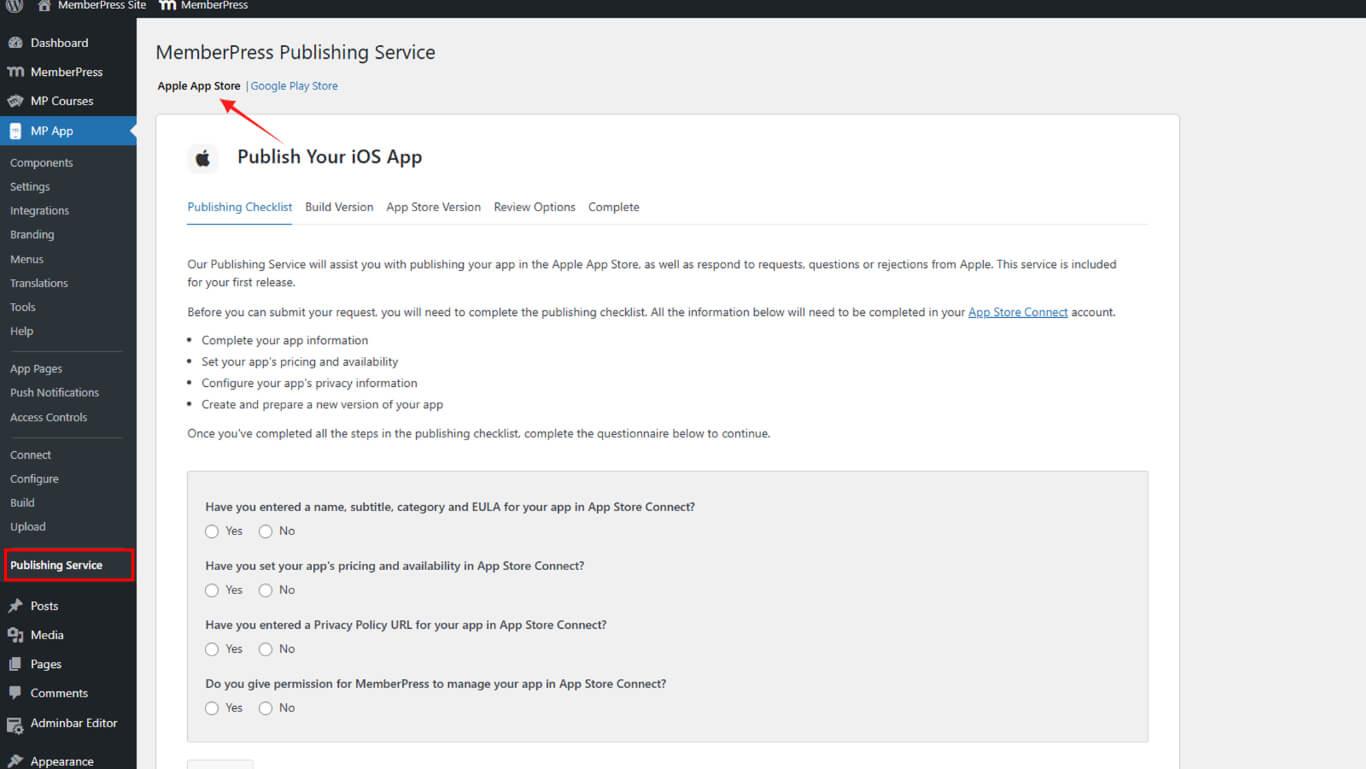Switch to the Build Version tab
The width and height of the screenshot is (1366, 769).
coord(339,207)
